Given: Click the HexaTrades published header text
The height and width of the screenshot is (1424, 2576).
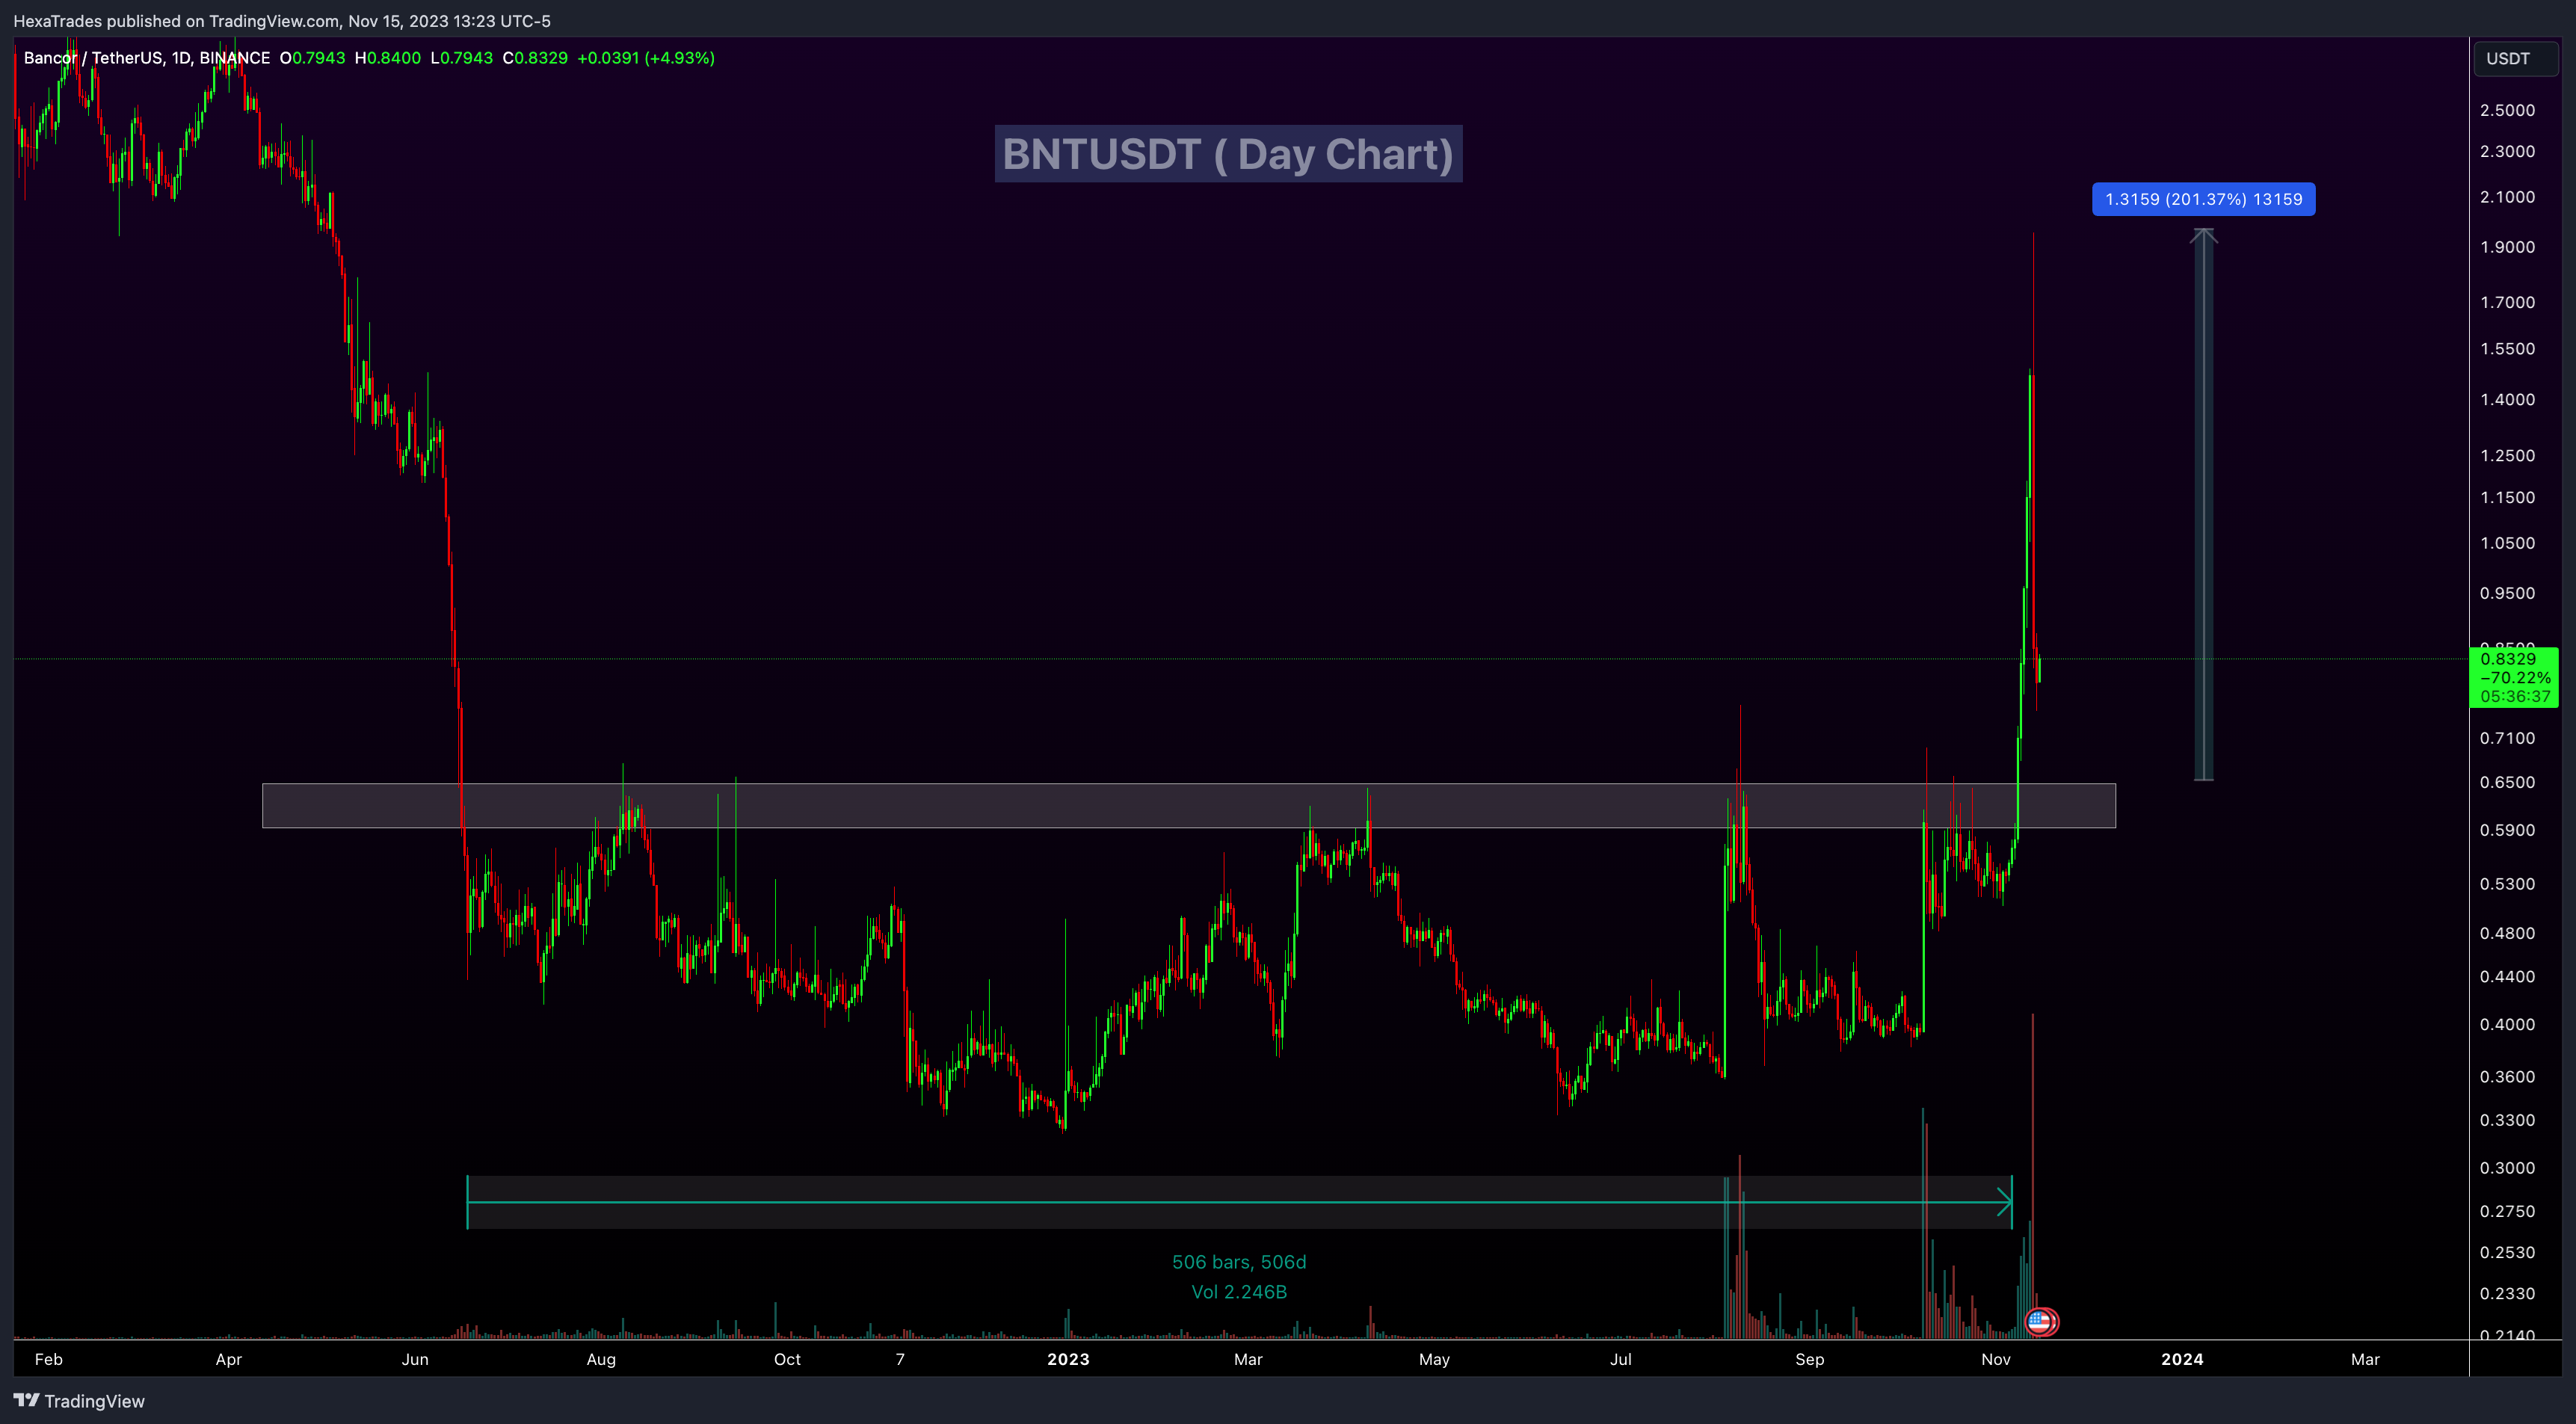Looking at the screenshot, I should pyautogui.click(x=282, y=21).
